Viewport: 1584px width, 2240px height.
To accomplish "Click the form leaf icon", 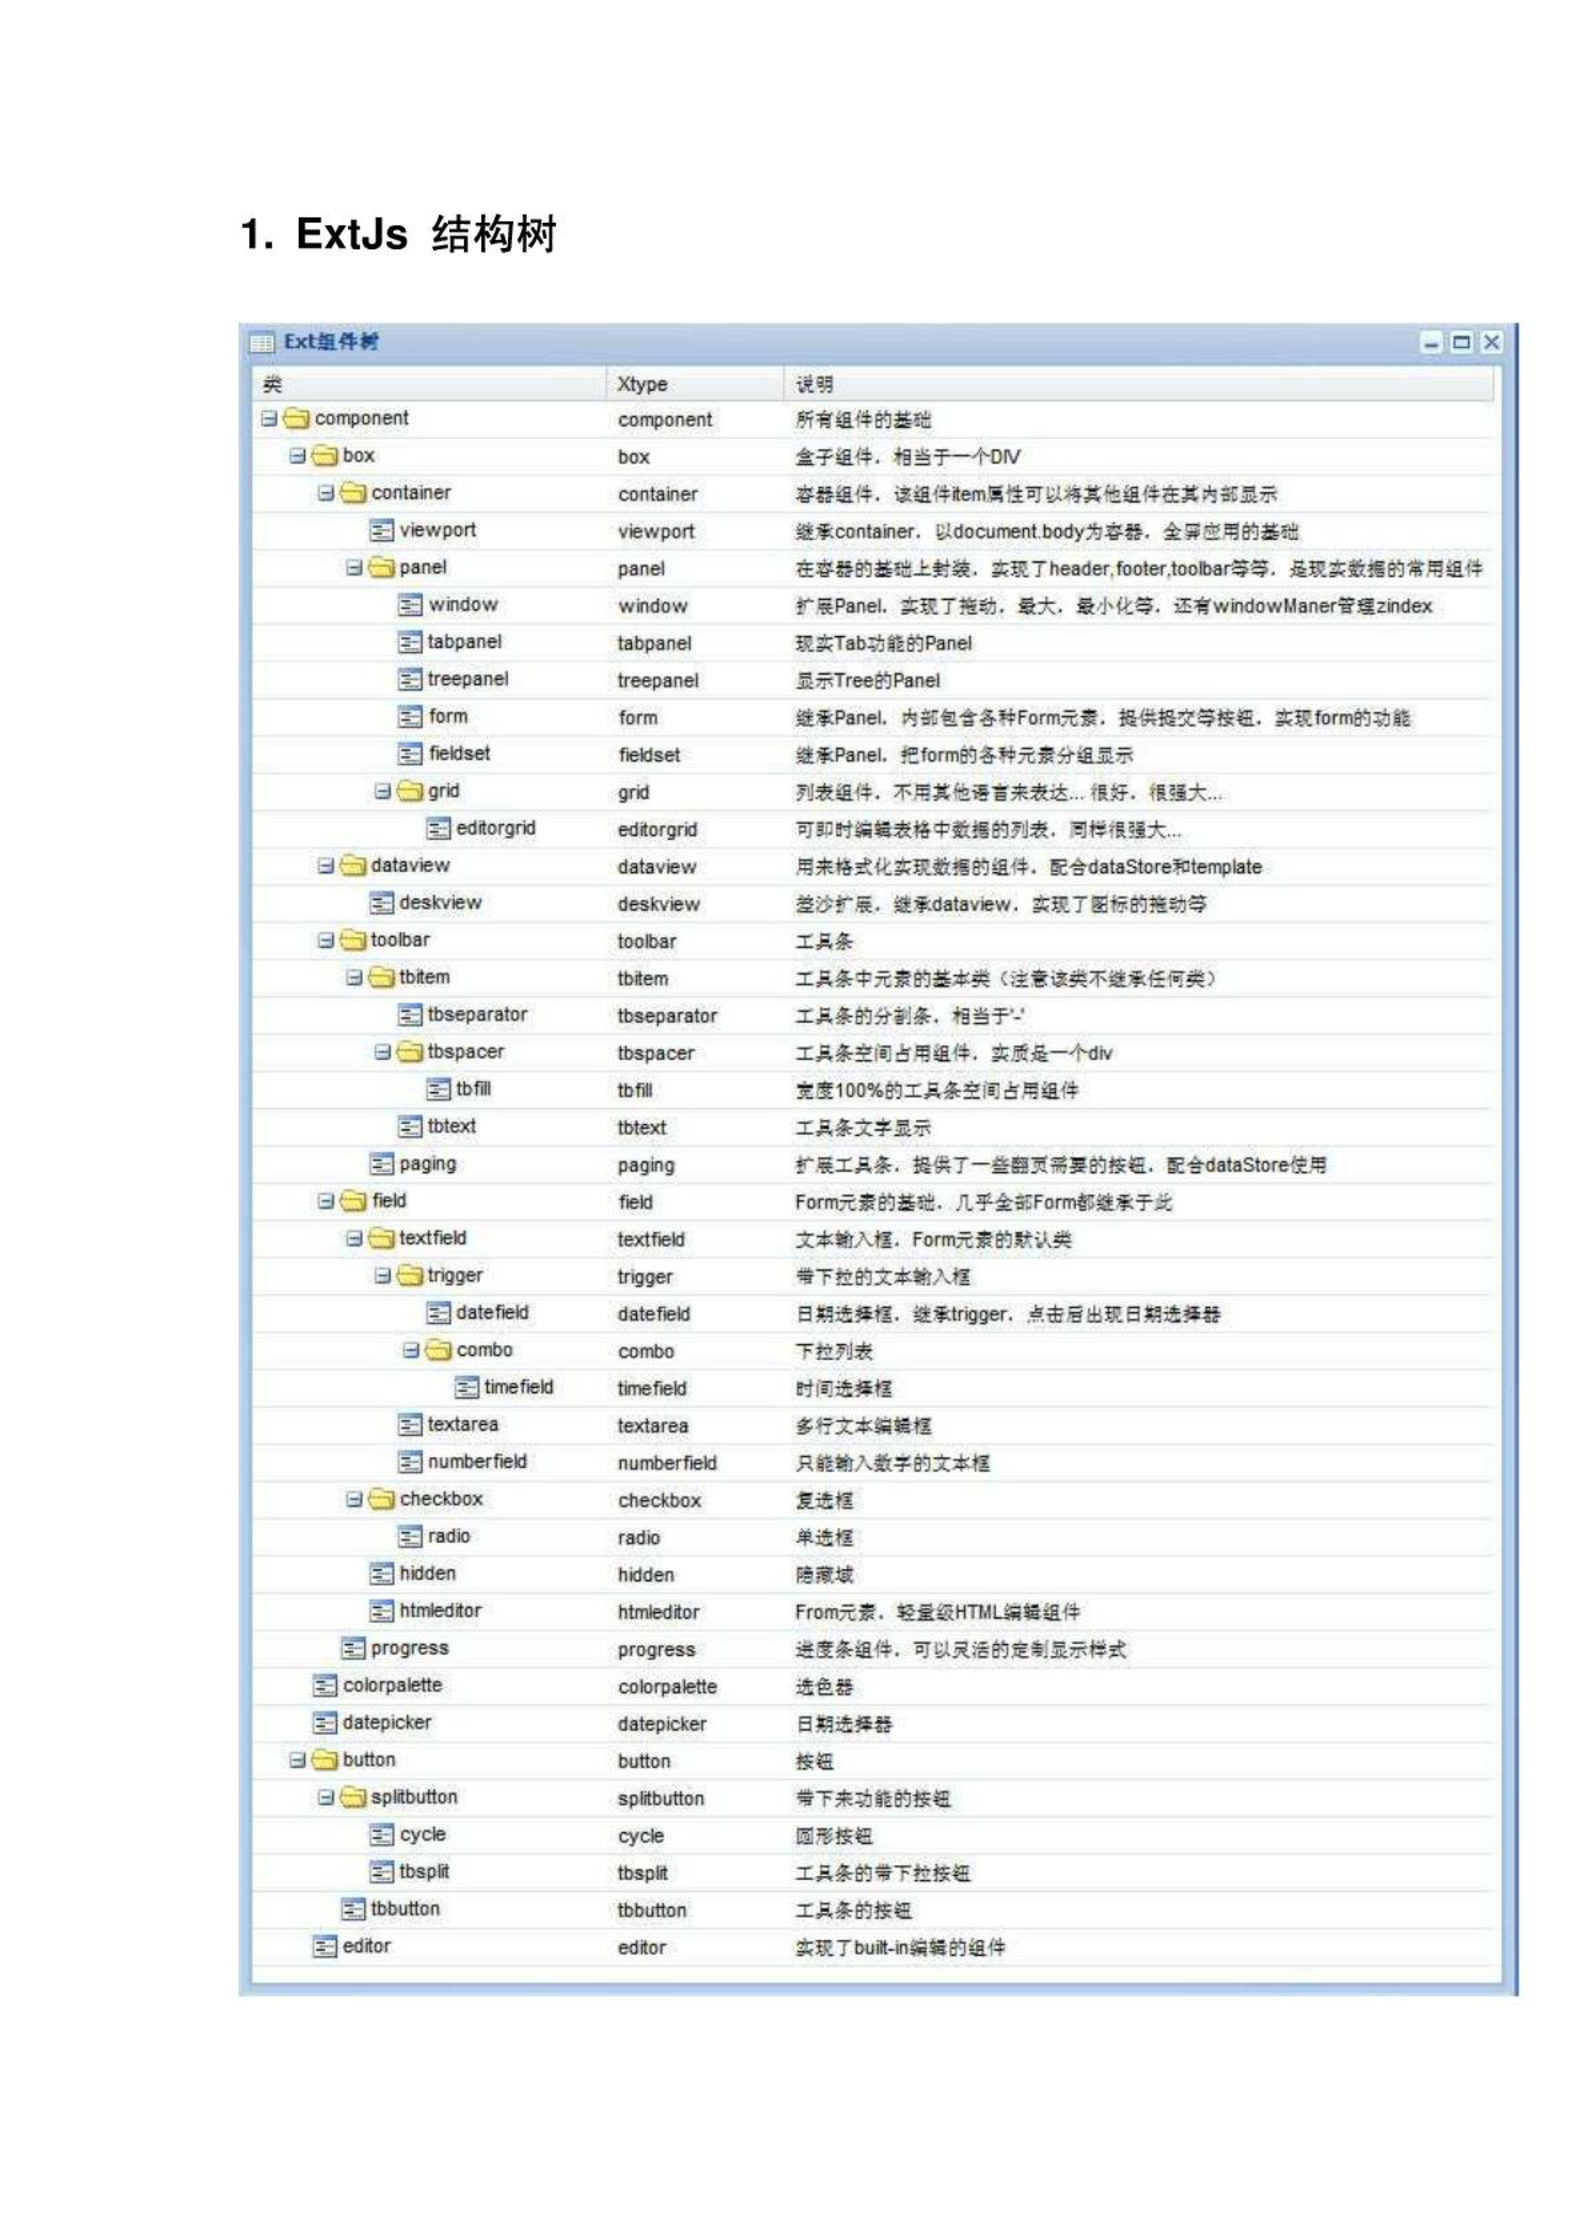I will point(410,717).
